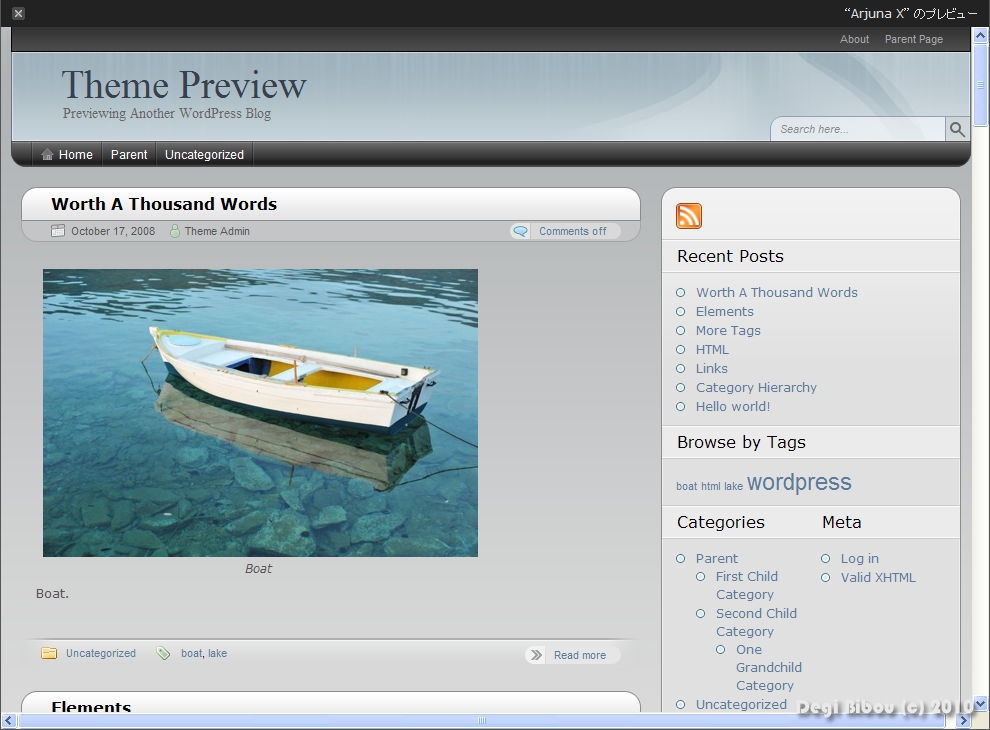Viewport: 990px width, 730px height.
Task: Click the double arrow Read more icon
Action: 536,655
